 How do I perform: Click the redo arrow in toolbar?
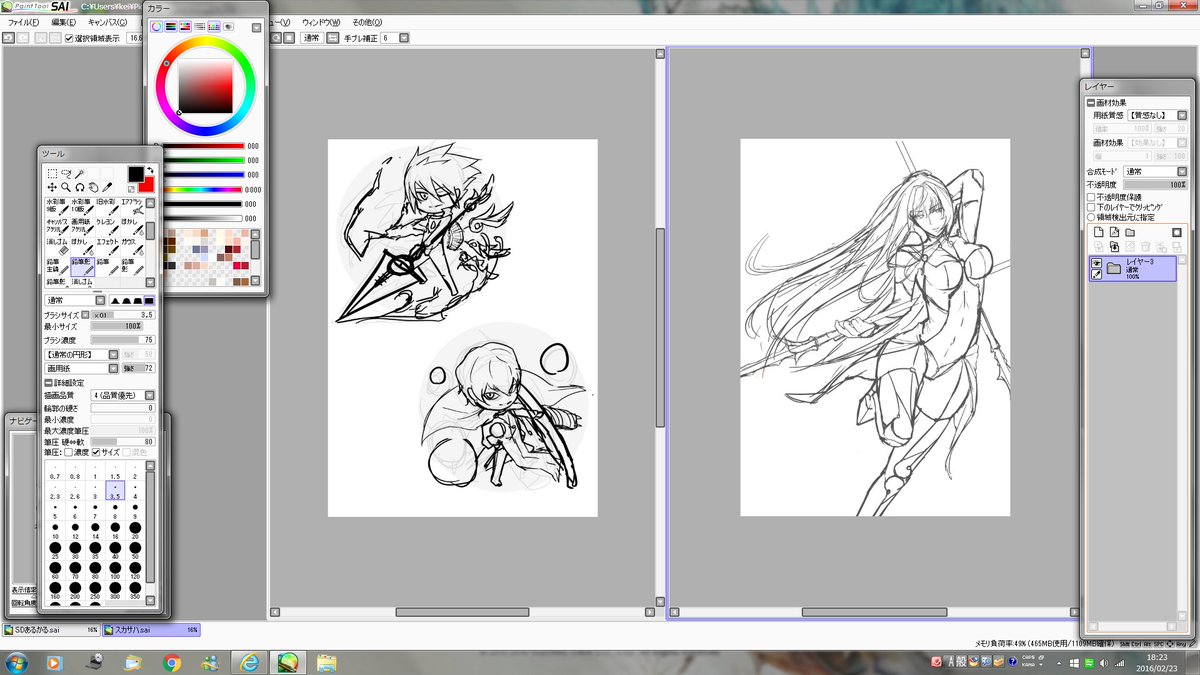(22, 38)
